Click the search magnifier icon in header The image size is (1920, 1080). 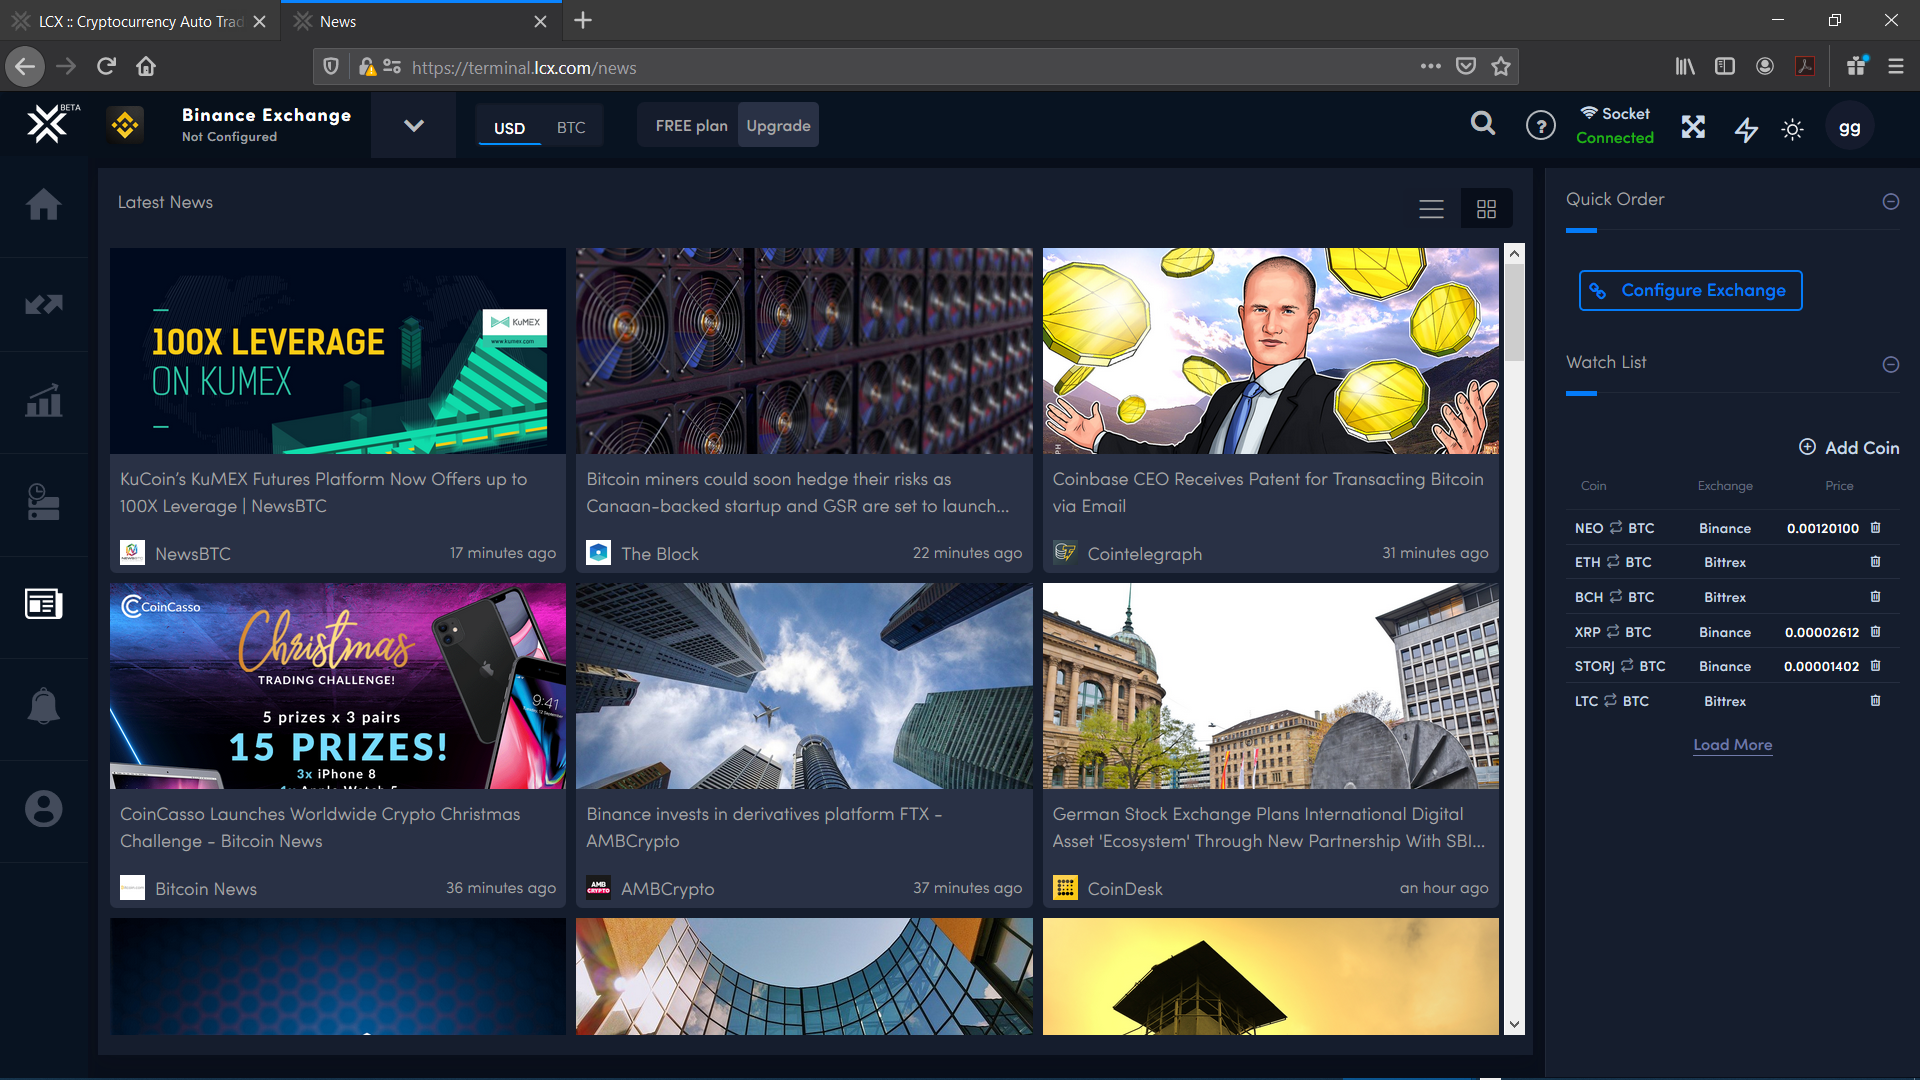click(x=1483, y=124)
